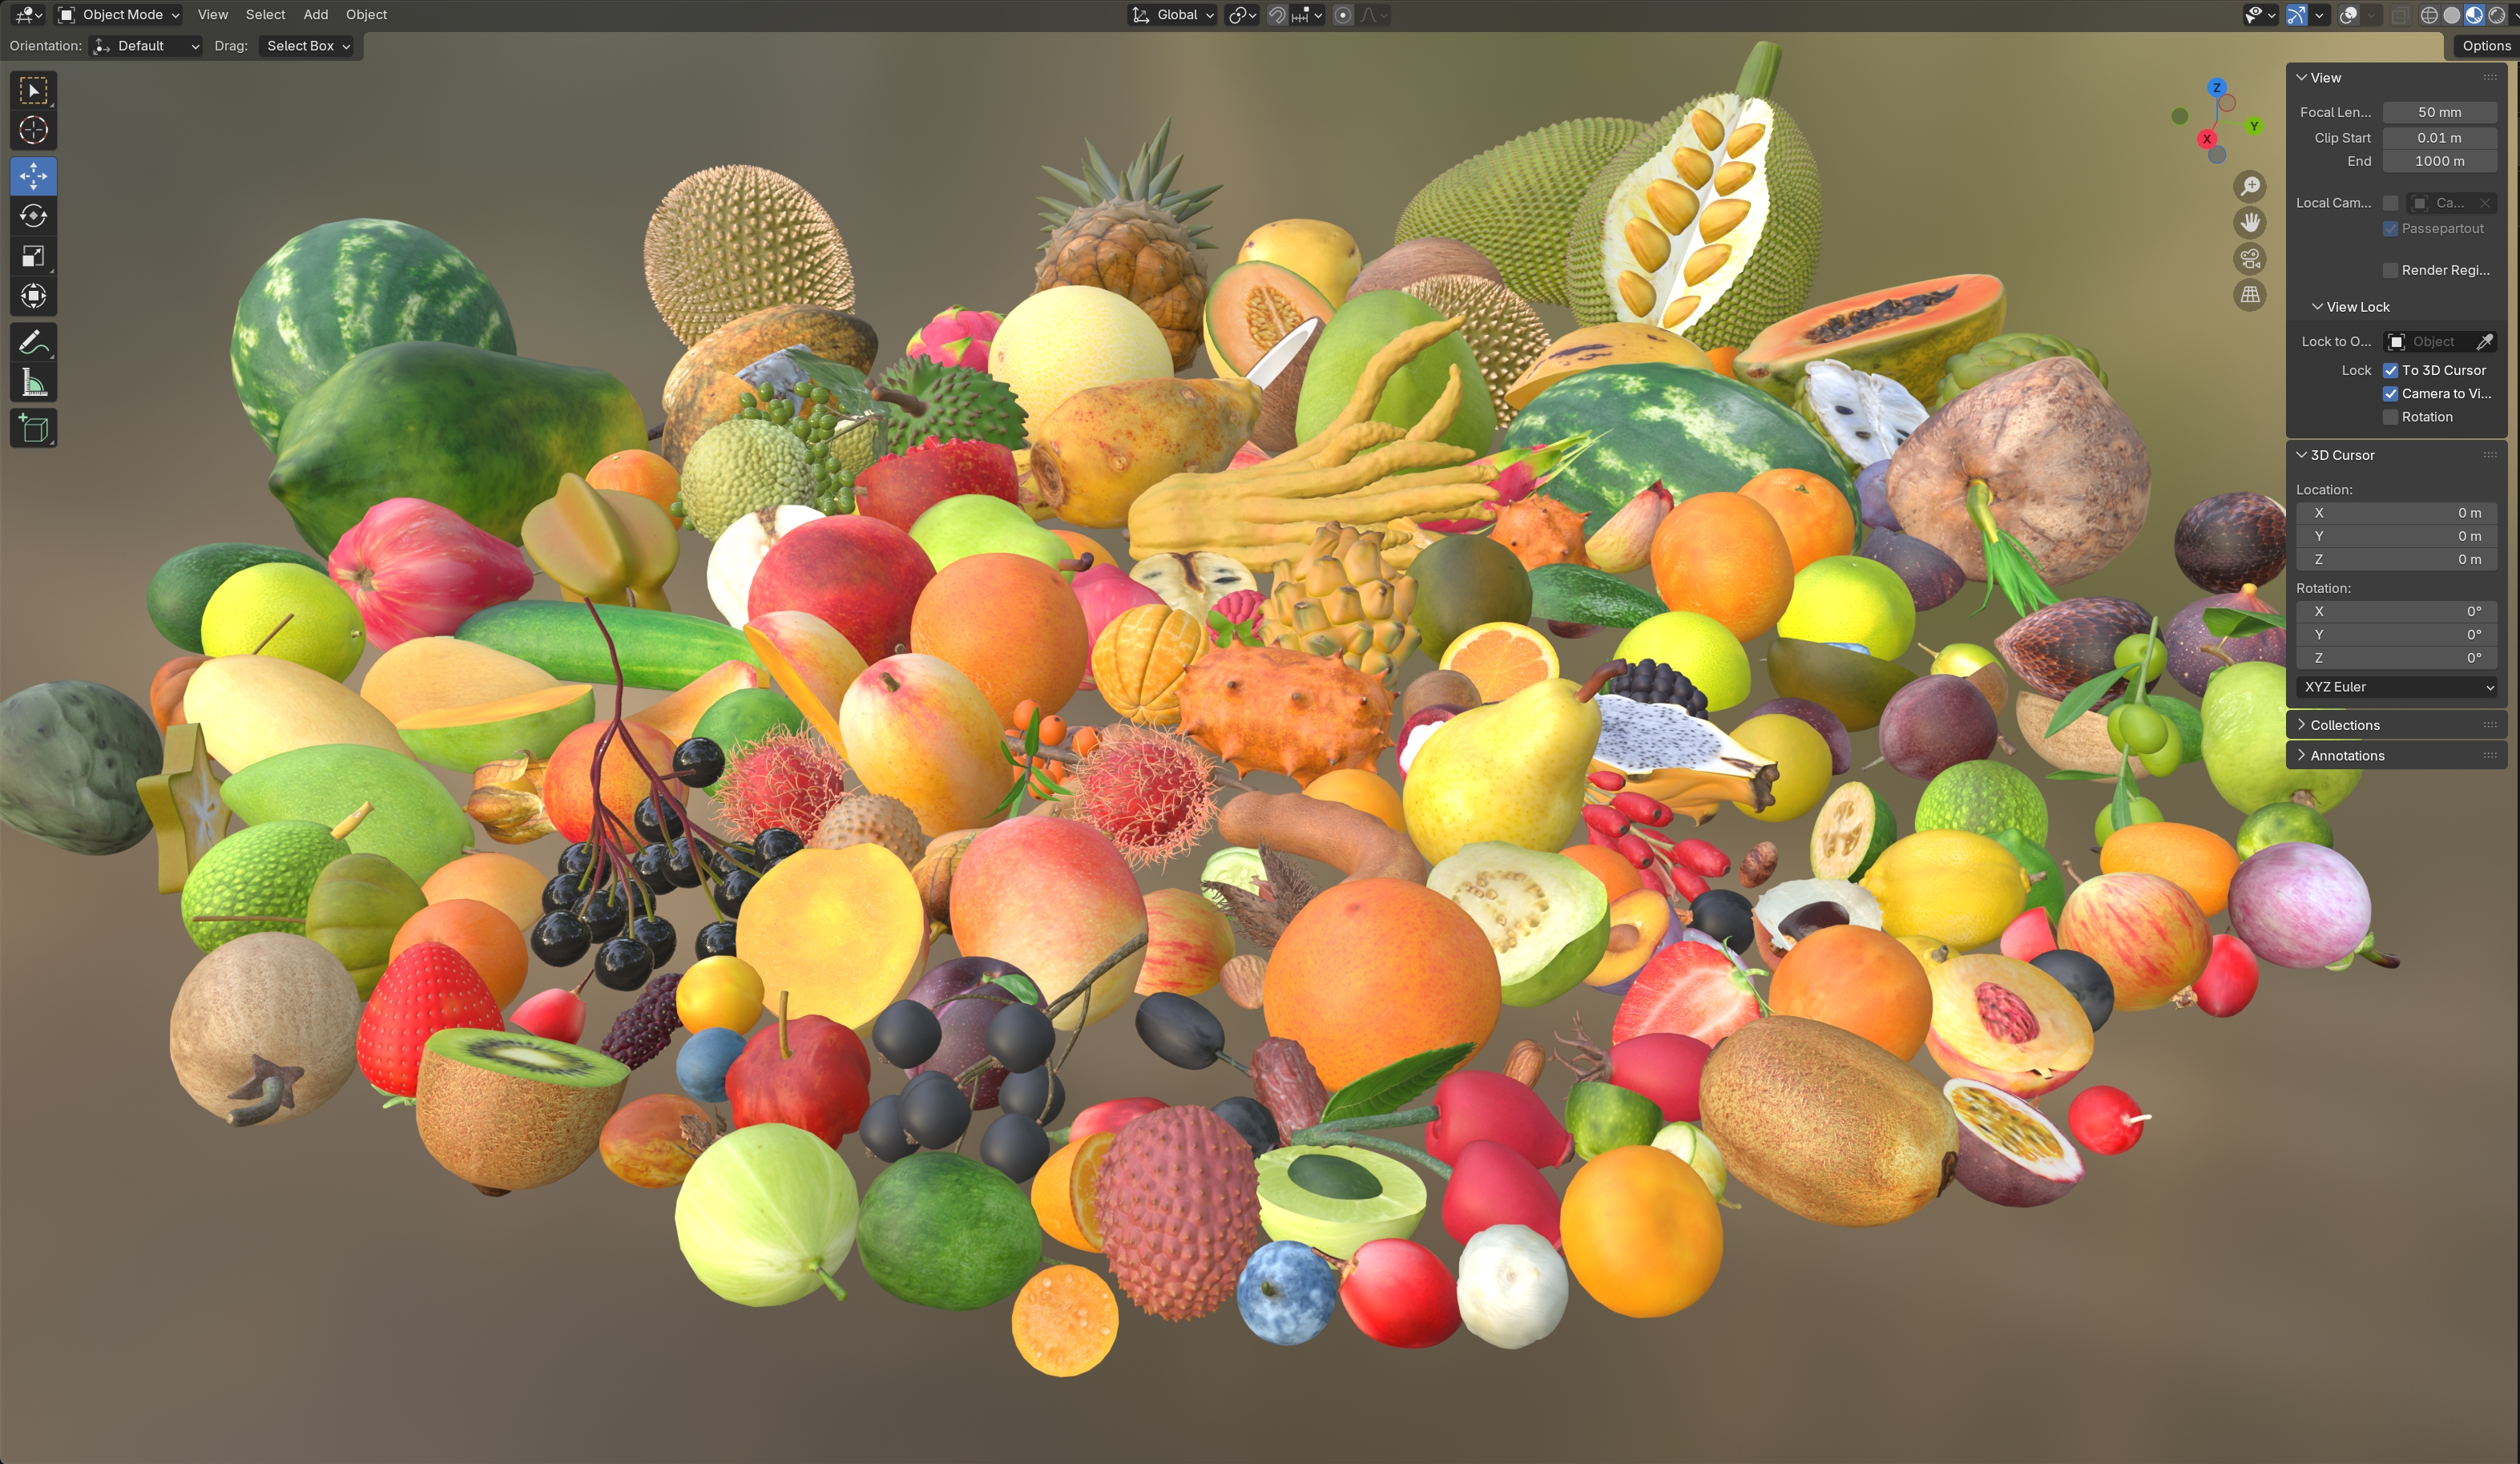The width and height of the screenshot is (2520, 1464).
Task: Enable the Rotation lock checkbox
Action: (x=2391, y=417)
